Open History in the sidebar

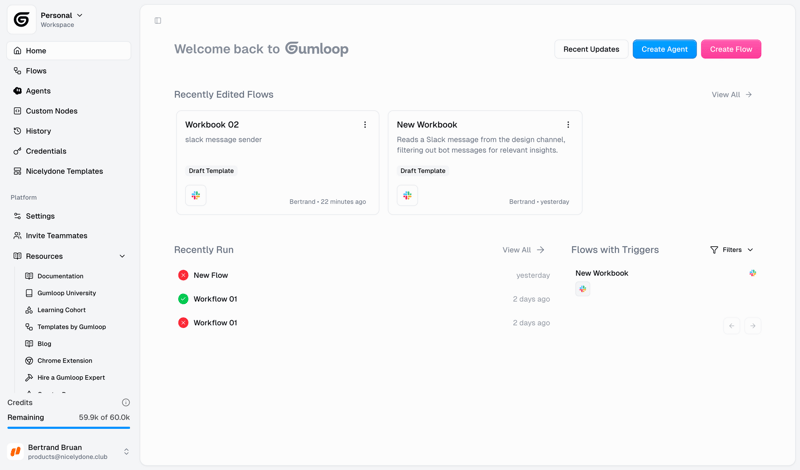pos(69,131)
